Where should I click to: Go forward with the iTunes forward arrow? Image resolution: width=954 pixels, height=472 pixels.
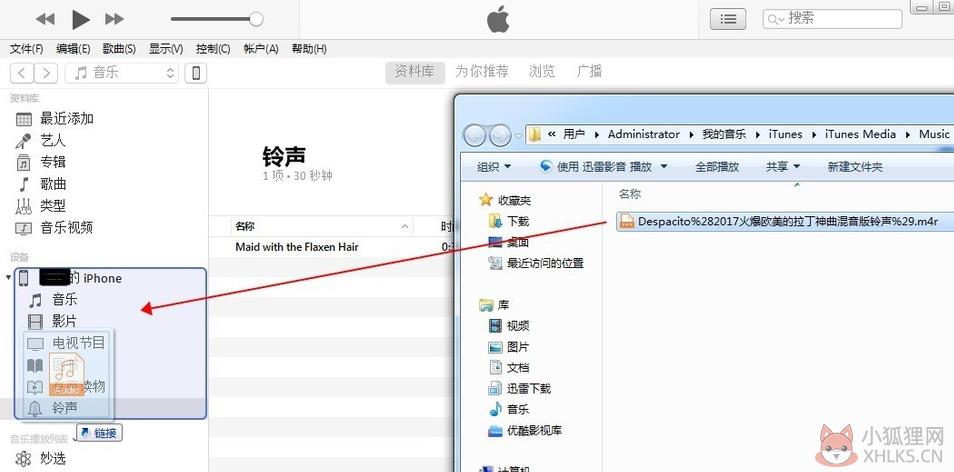tap(46, 73)
